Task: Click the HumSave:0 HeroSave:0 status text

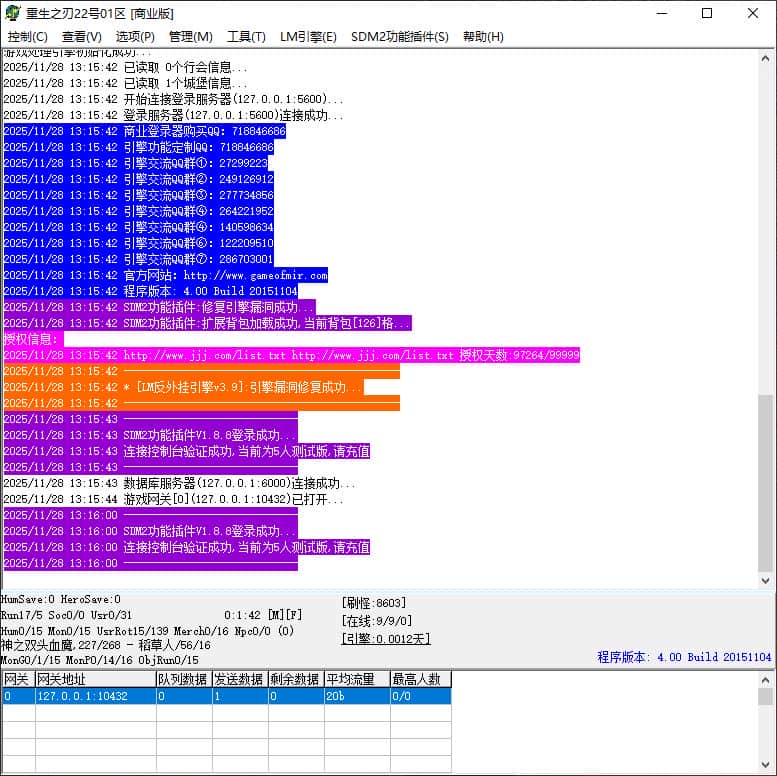Action: click(x=60, y=600)
